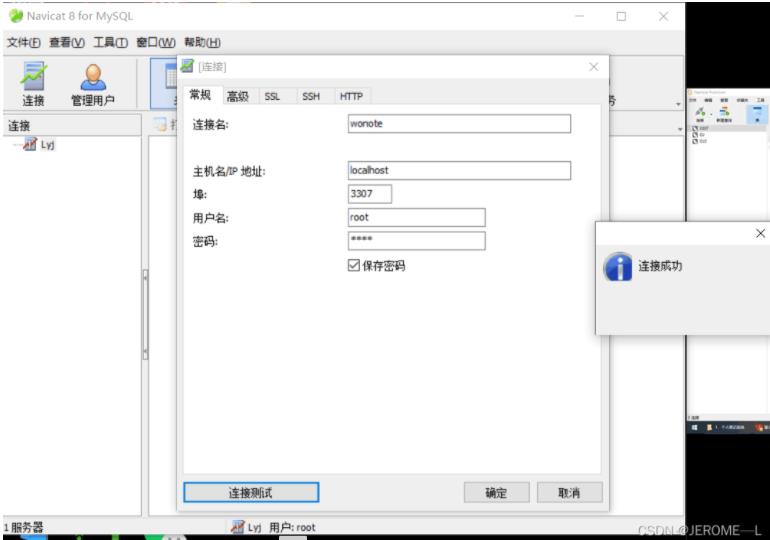The height and width of the screenshot is (540, 770).
Task: Switch to the SSH tab
Action: click(311, 96)
